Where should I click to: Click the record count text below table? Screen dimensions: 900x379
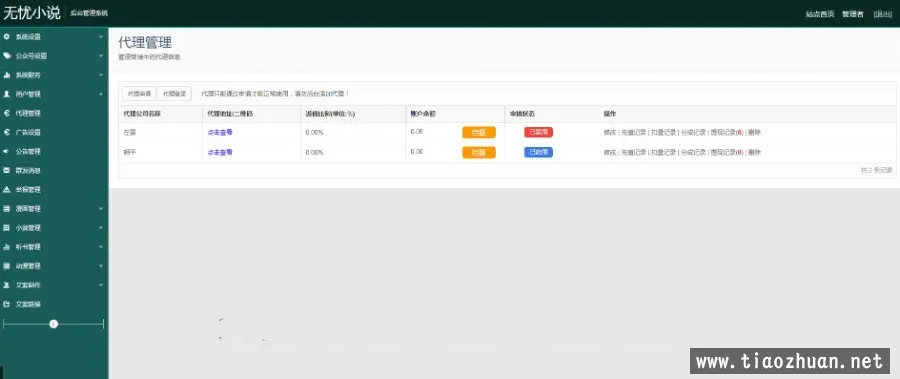coord(876,171)
